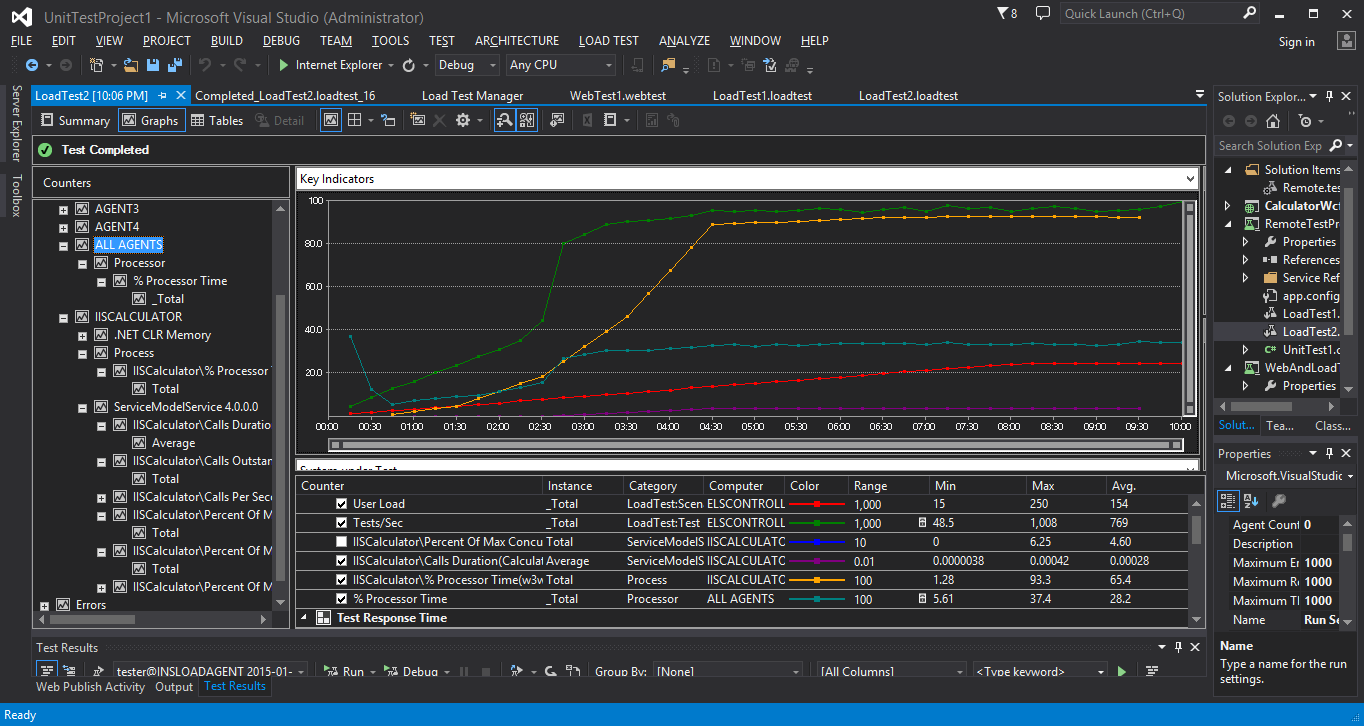1364x726 pixels.
Task: Open the ANALYZE menu
Action: click(684, 41)
